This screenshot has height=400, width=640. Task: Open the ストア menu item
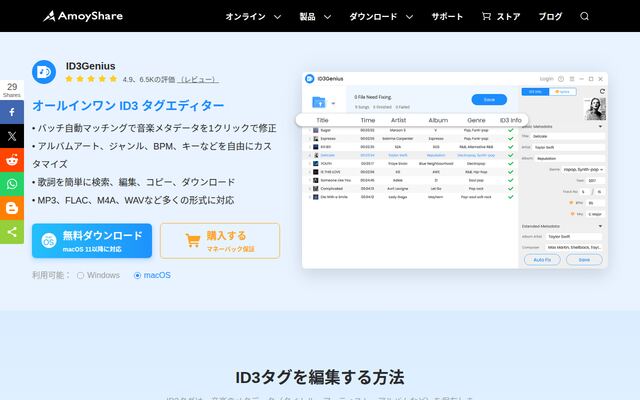[508, 16]
